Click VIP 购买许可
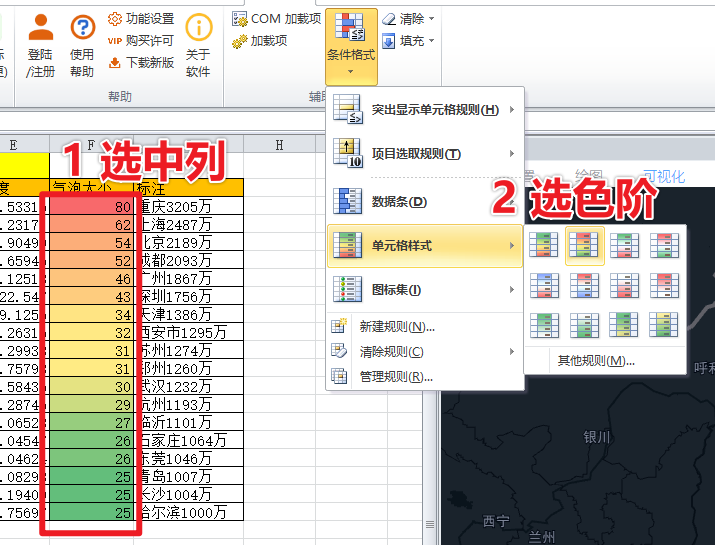Image resolution: width=715 pixels, height=545 pixels. tap(141, 41)
